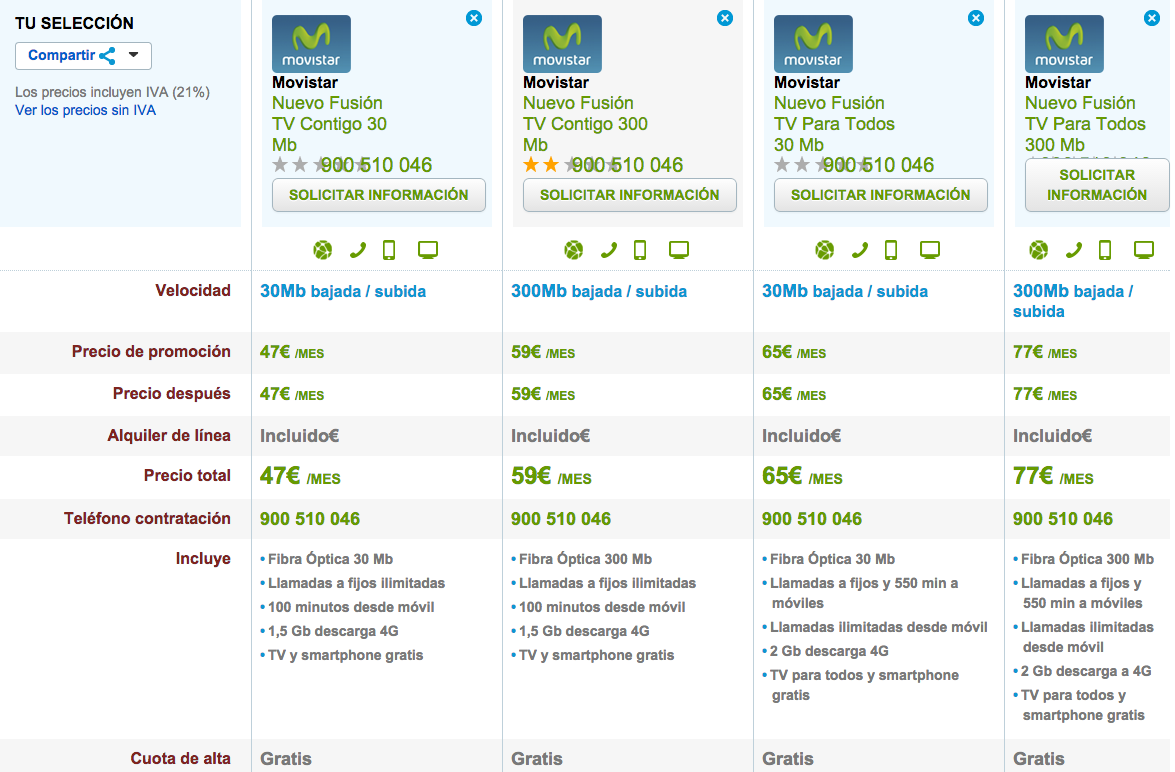Click the Movistar logo of TV Contigo 30 Mb
Viewport: 1175px width, 772px height.
click(311, 43)
